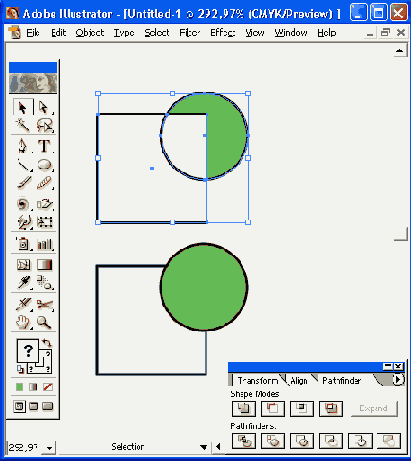Choose the Blend tool
The height and width of the screenshot is (461, 411).
(x=44, y=283)
